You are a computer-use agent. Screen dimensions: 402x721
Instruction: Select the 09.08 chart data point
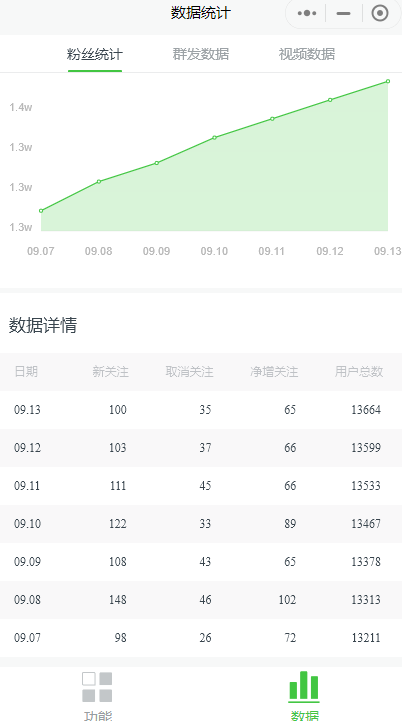tap(99, 182)
